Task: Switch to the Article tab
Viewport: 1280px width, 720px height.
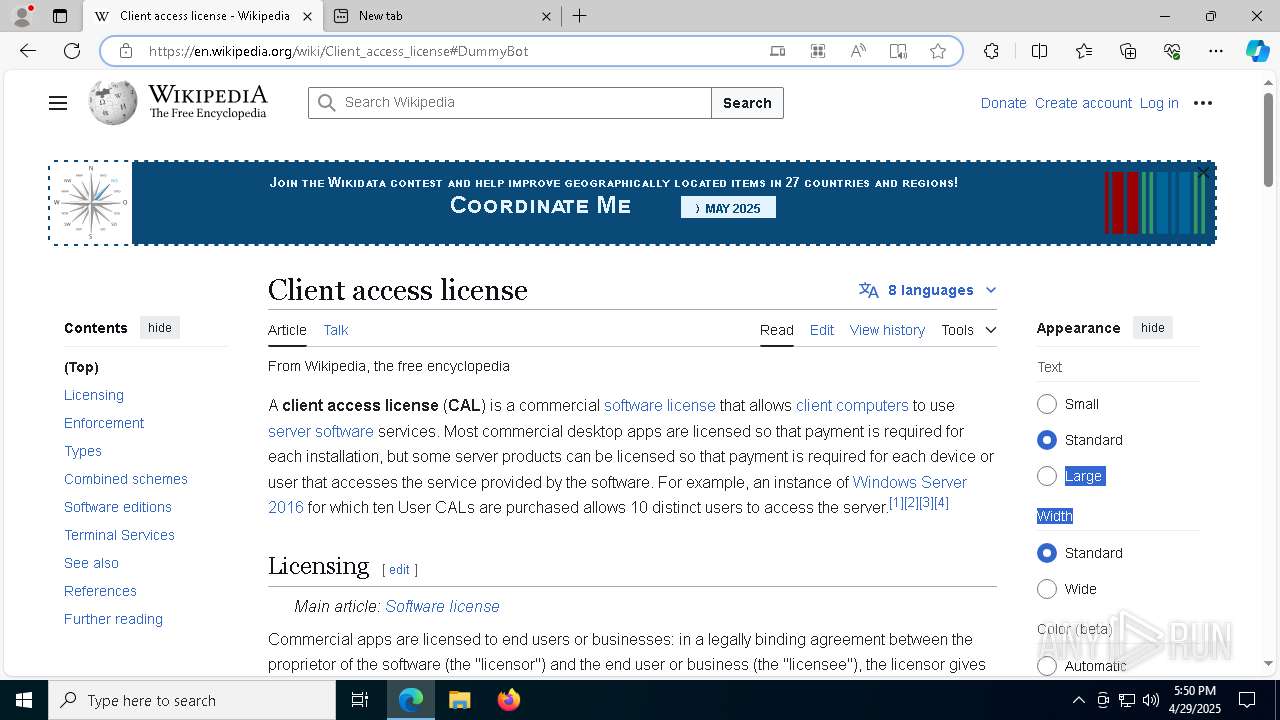Action: 287,330
